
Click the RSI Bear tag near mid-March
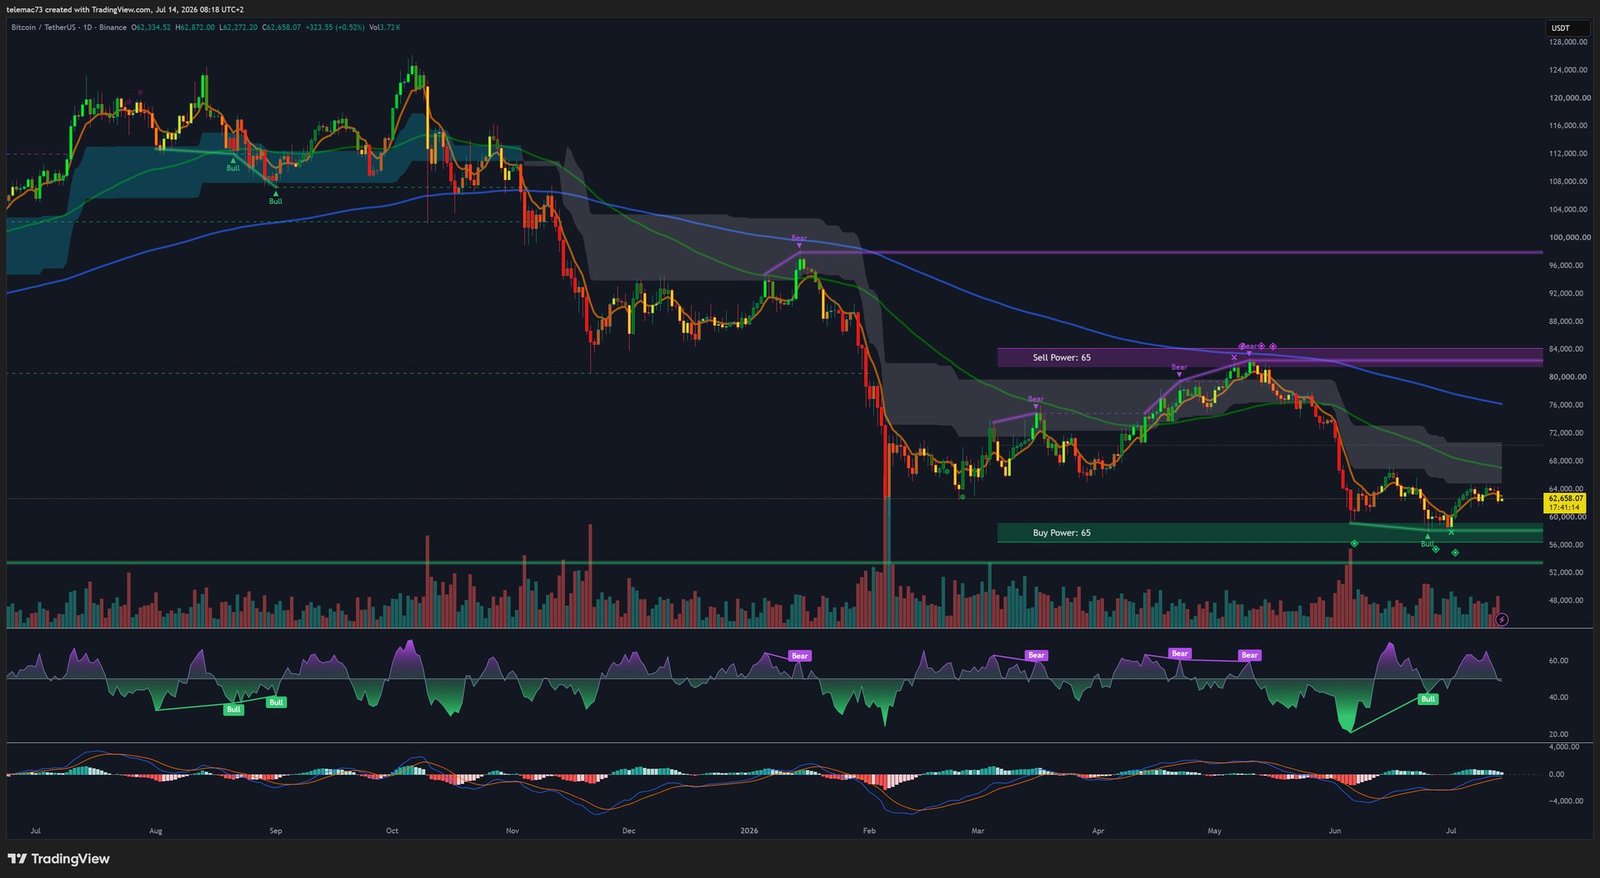coord(1036,656)
